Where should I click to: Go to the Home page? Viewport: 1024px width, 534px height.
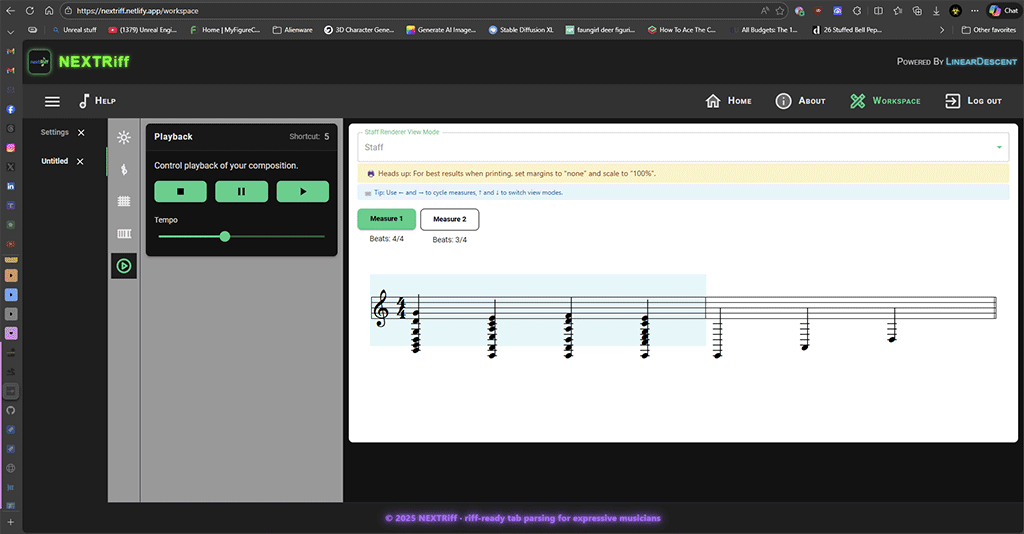pos(728,101)
